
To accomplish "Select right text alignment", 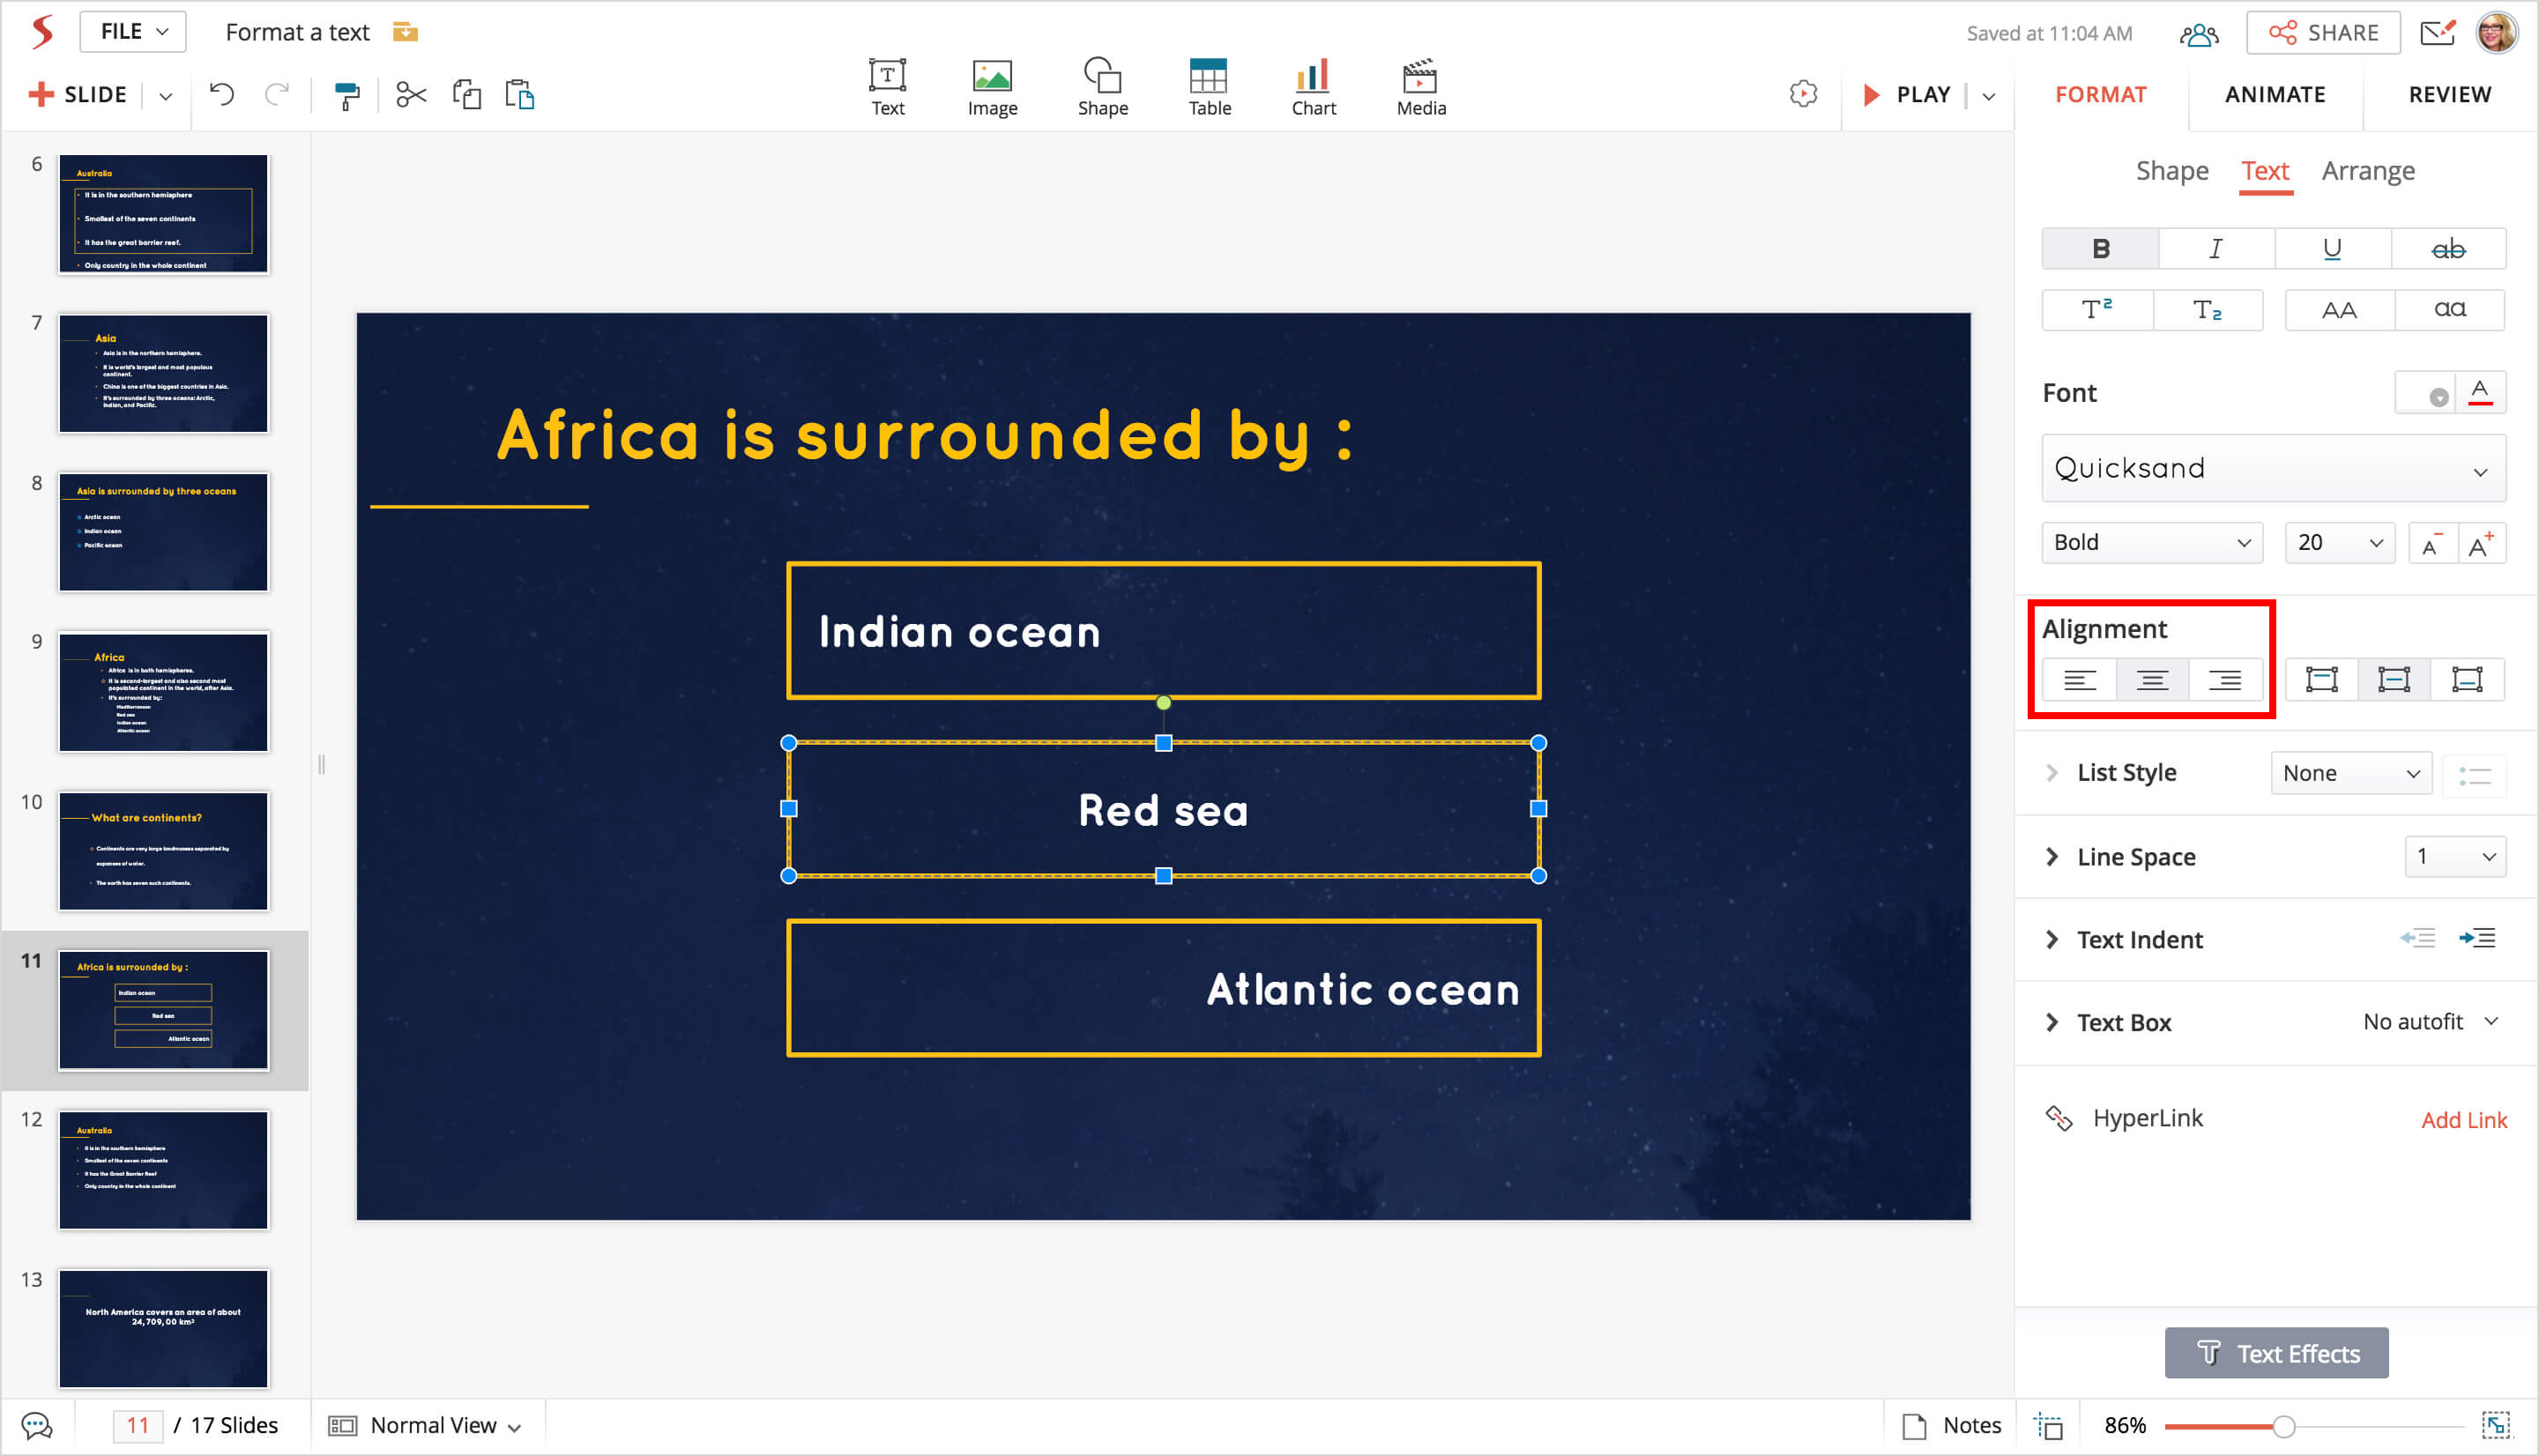I will coord(2224,680).
